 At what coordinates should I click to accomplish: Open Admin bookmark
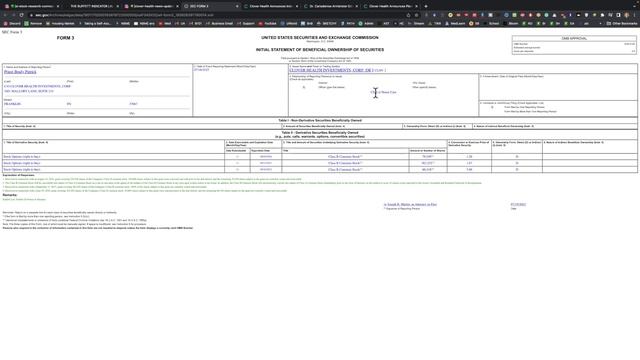pos(366,24)
